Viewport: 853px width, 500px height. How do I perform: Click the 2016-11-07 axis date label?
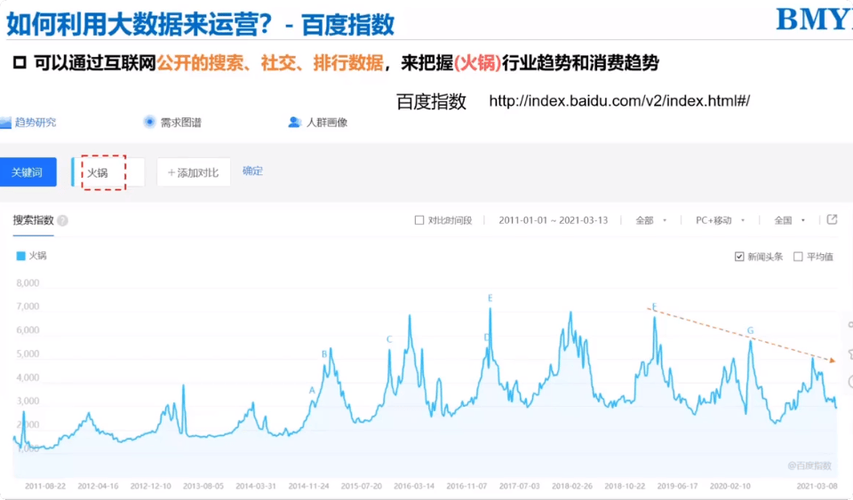tap(467, 486)
